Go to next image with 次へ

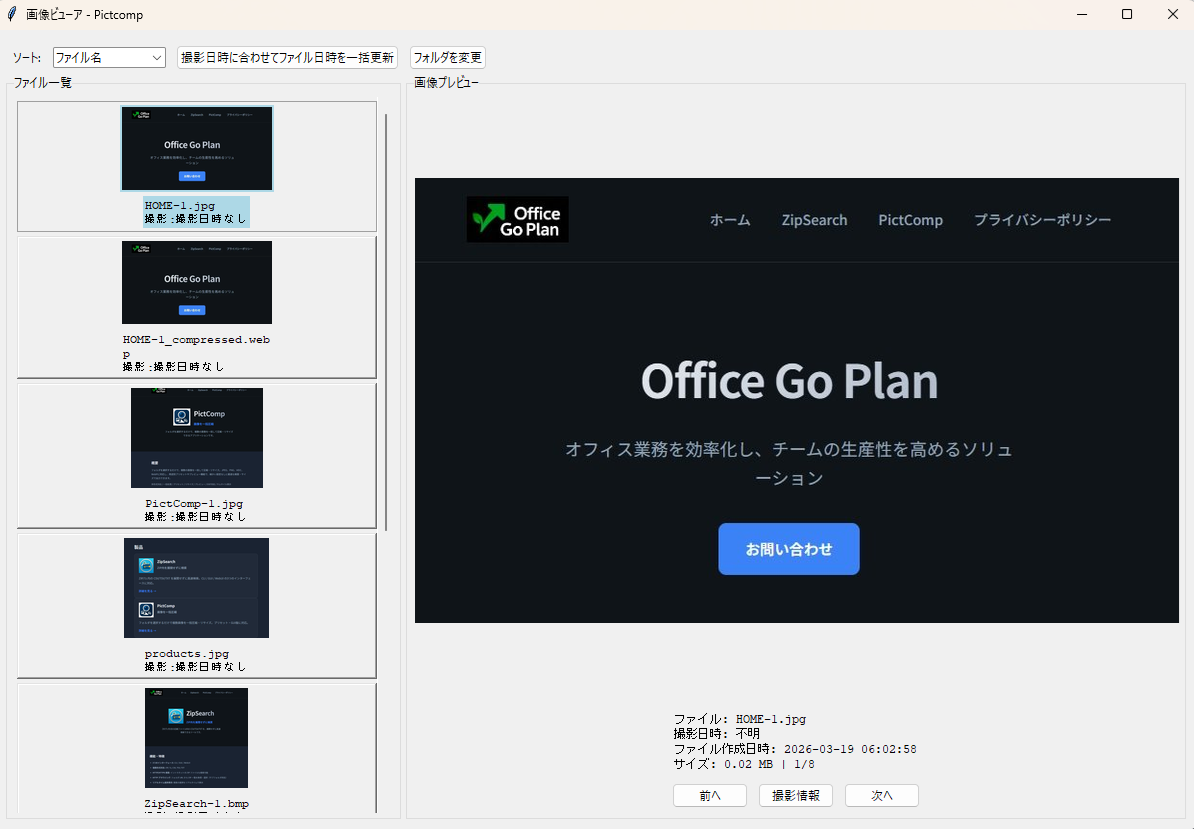click(882, 796)
